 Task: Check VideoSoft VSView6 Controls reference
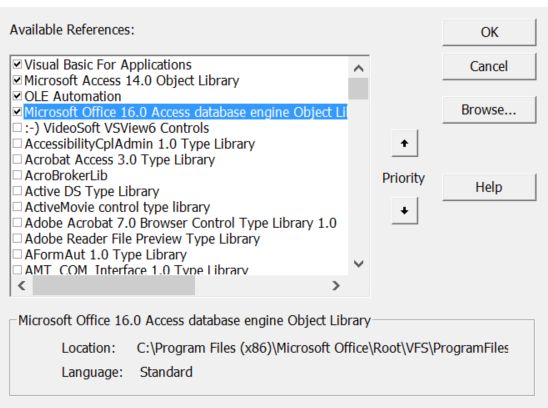pyautogui.click(x=17, y=128)
